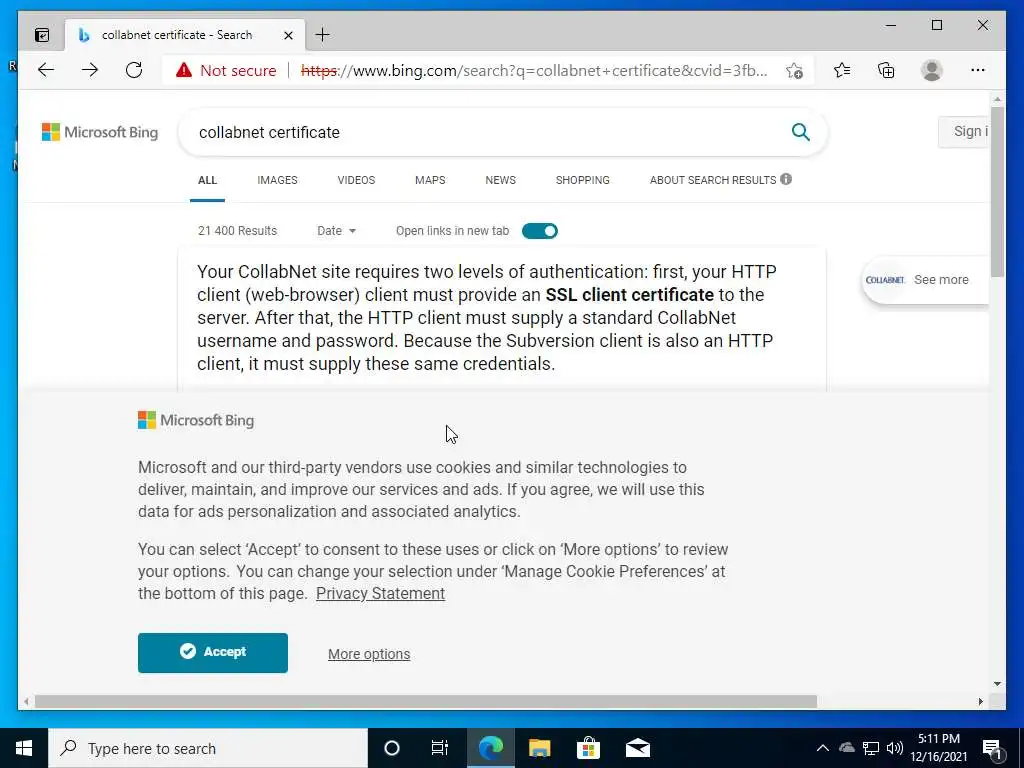
Task: Click the Edge icon in the taskbar
Action: (x=491, y=748)
